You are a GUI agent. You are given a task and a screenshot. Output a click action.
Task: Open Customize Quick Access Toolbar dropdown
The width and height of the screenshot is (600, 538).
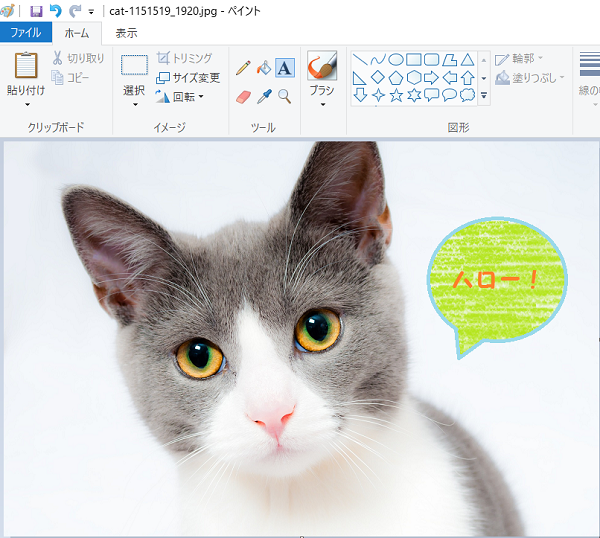[x=91, y=12]
